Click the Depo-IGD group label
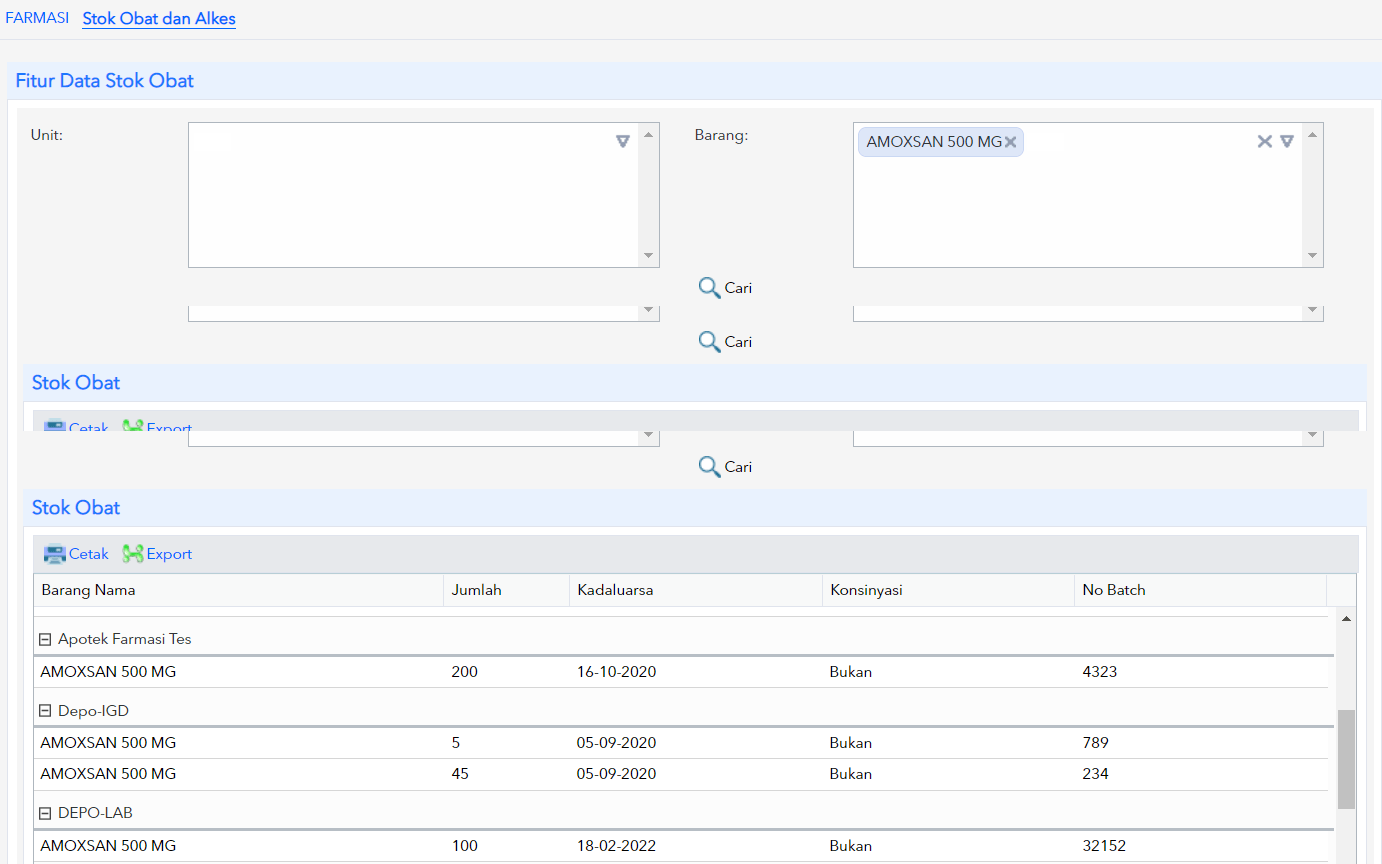The image size is (1382, 864). 94,711
